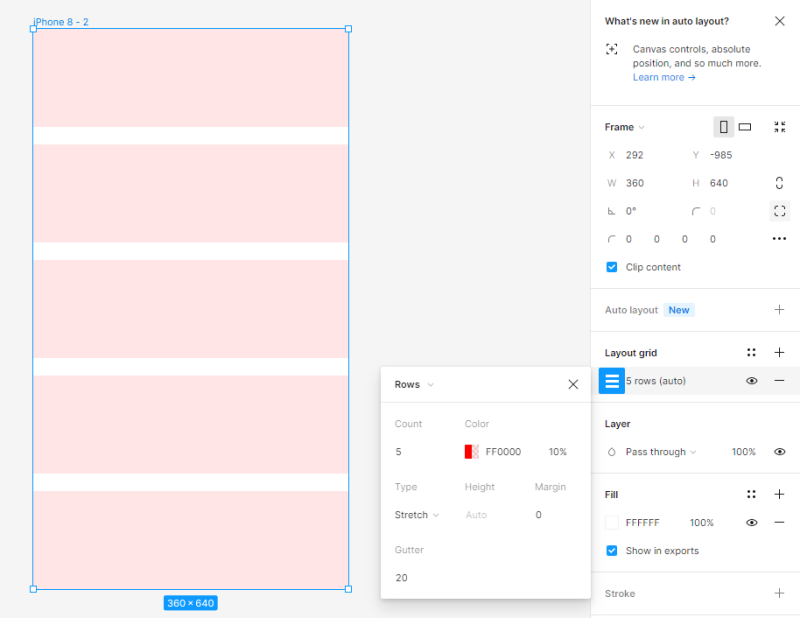The width and height of the screenshot is (800, 618).
Task: Click the resize to fit icon
Action: pos(779,127)
